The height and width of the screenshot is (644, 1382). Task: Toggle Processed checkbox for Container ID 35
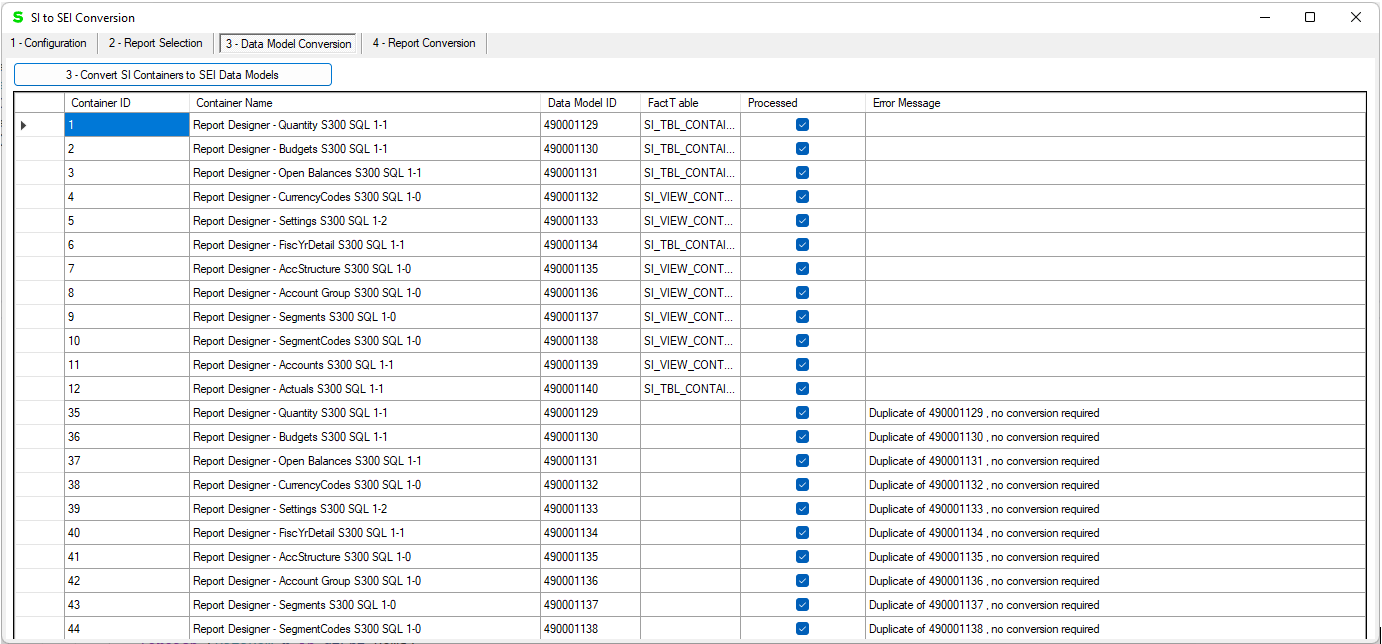click(802, 413)
